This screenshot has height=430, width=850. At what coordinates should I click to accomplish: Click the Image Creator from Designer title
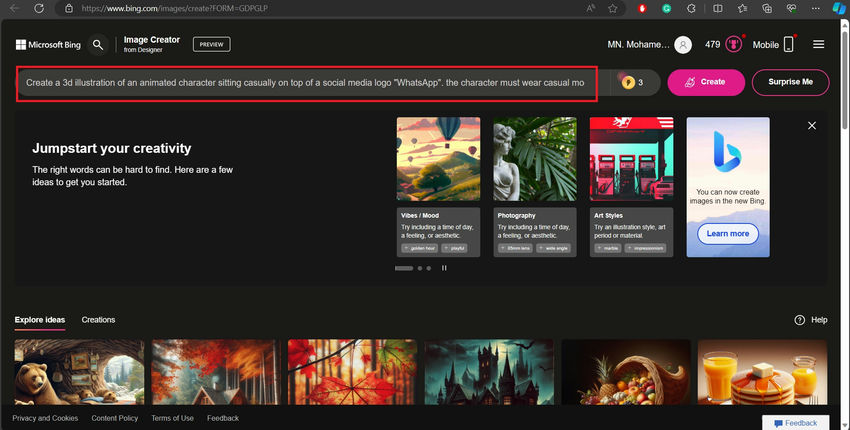(151, 44)
